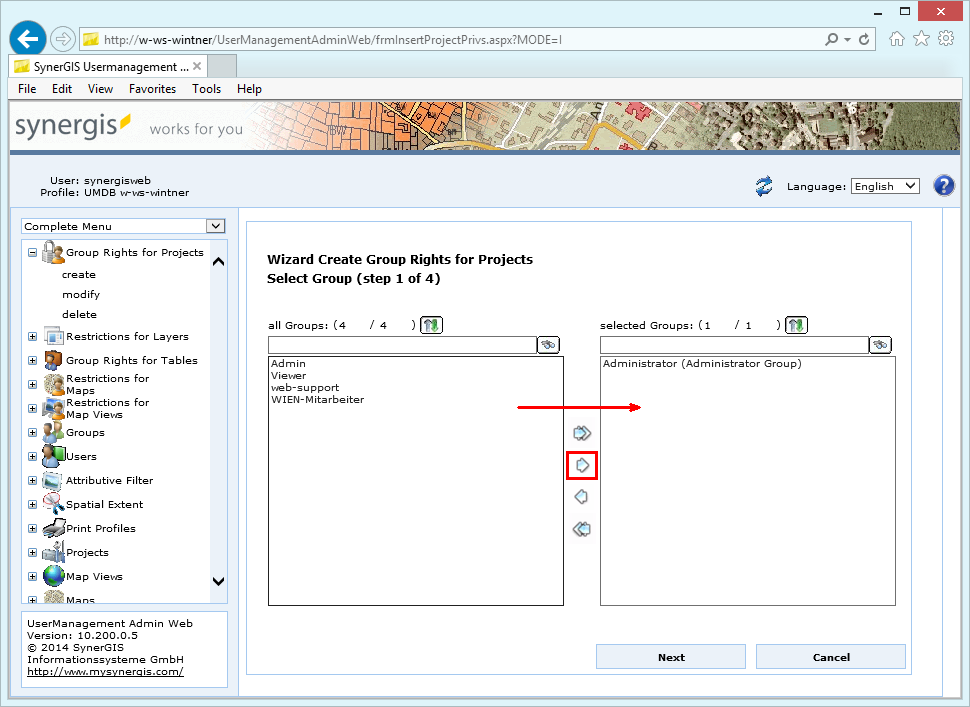Viewport: 970px width, 707px height.
Task: Click the sort icon next to all Groups count
Action: (x=431, y=324)
